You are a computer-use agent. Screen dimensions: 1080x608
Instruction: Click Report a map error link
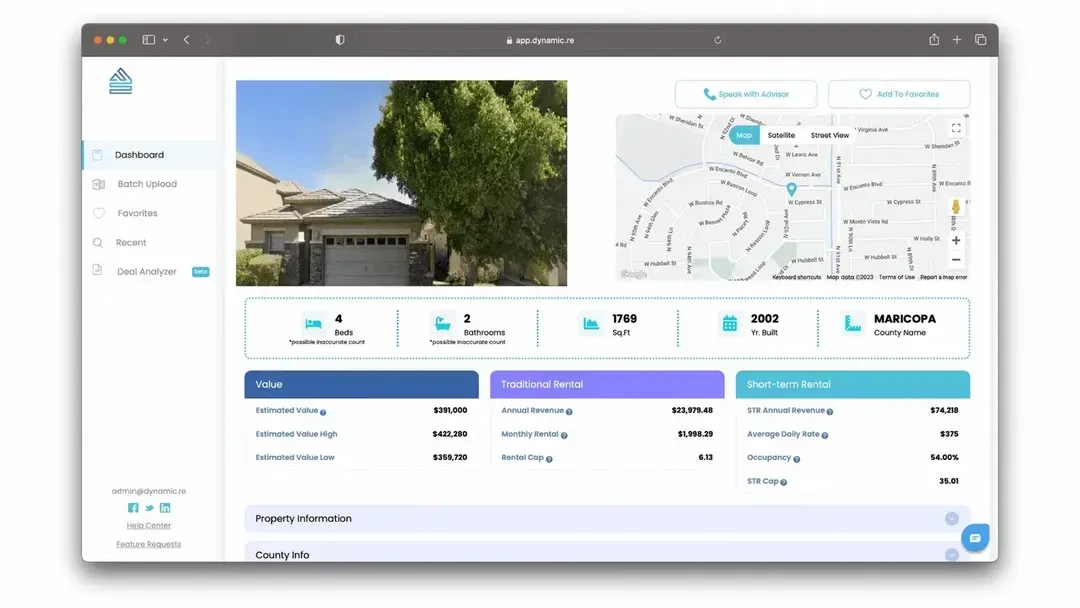point(944,277)
